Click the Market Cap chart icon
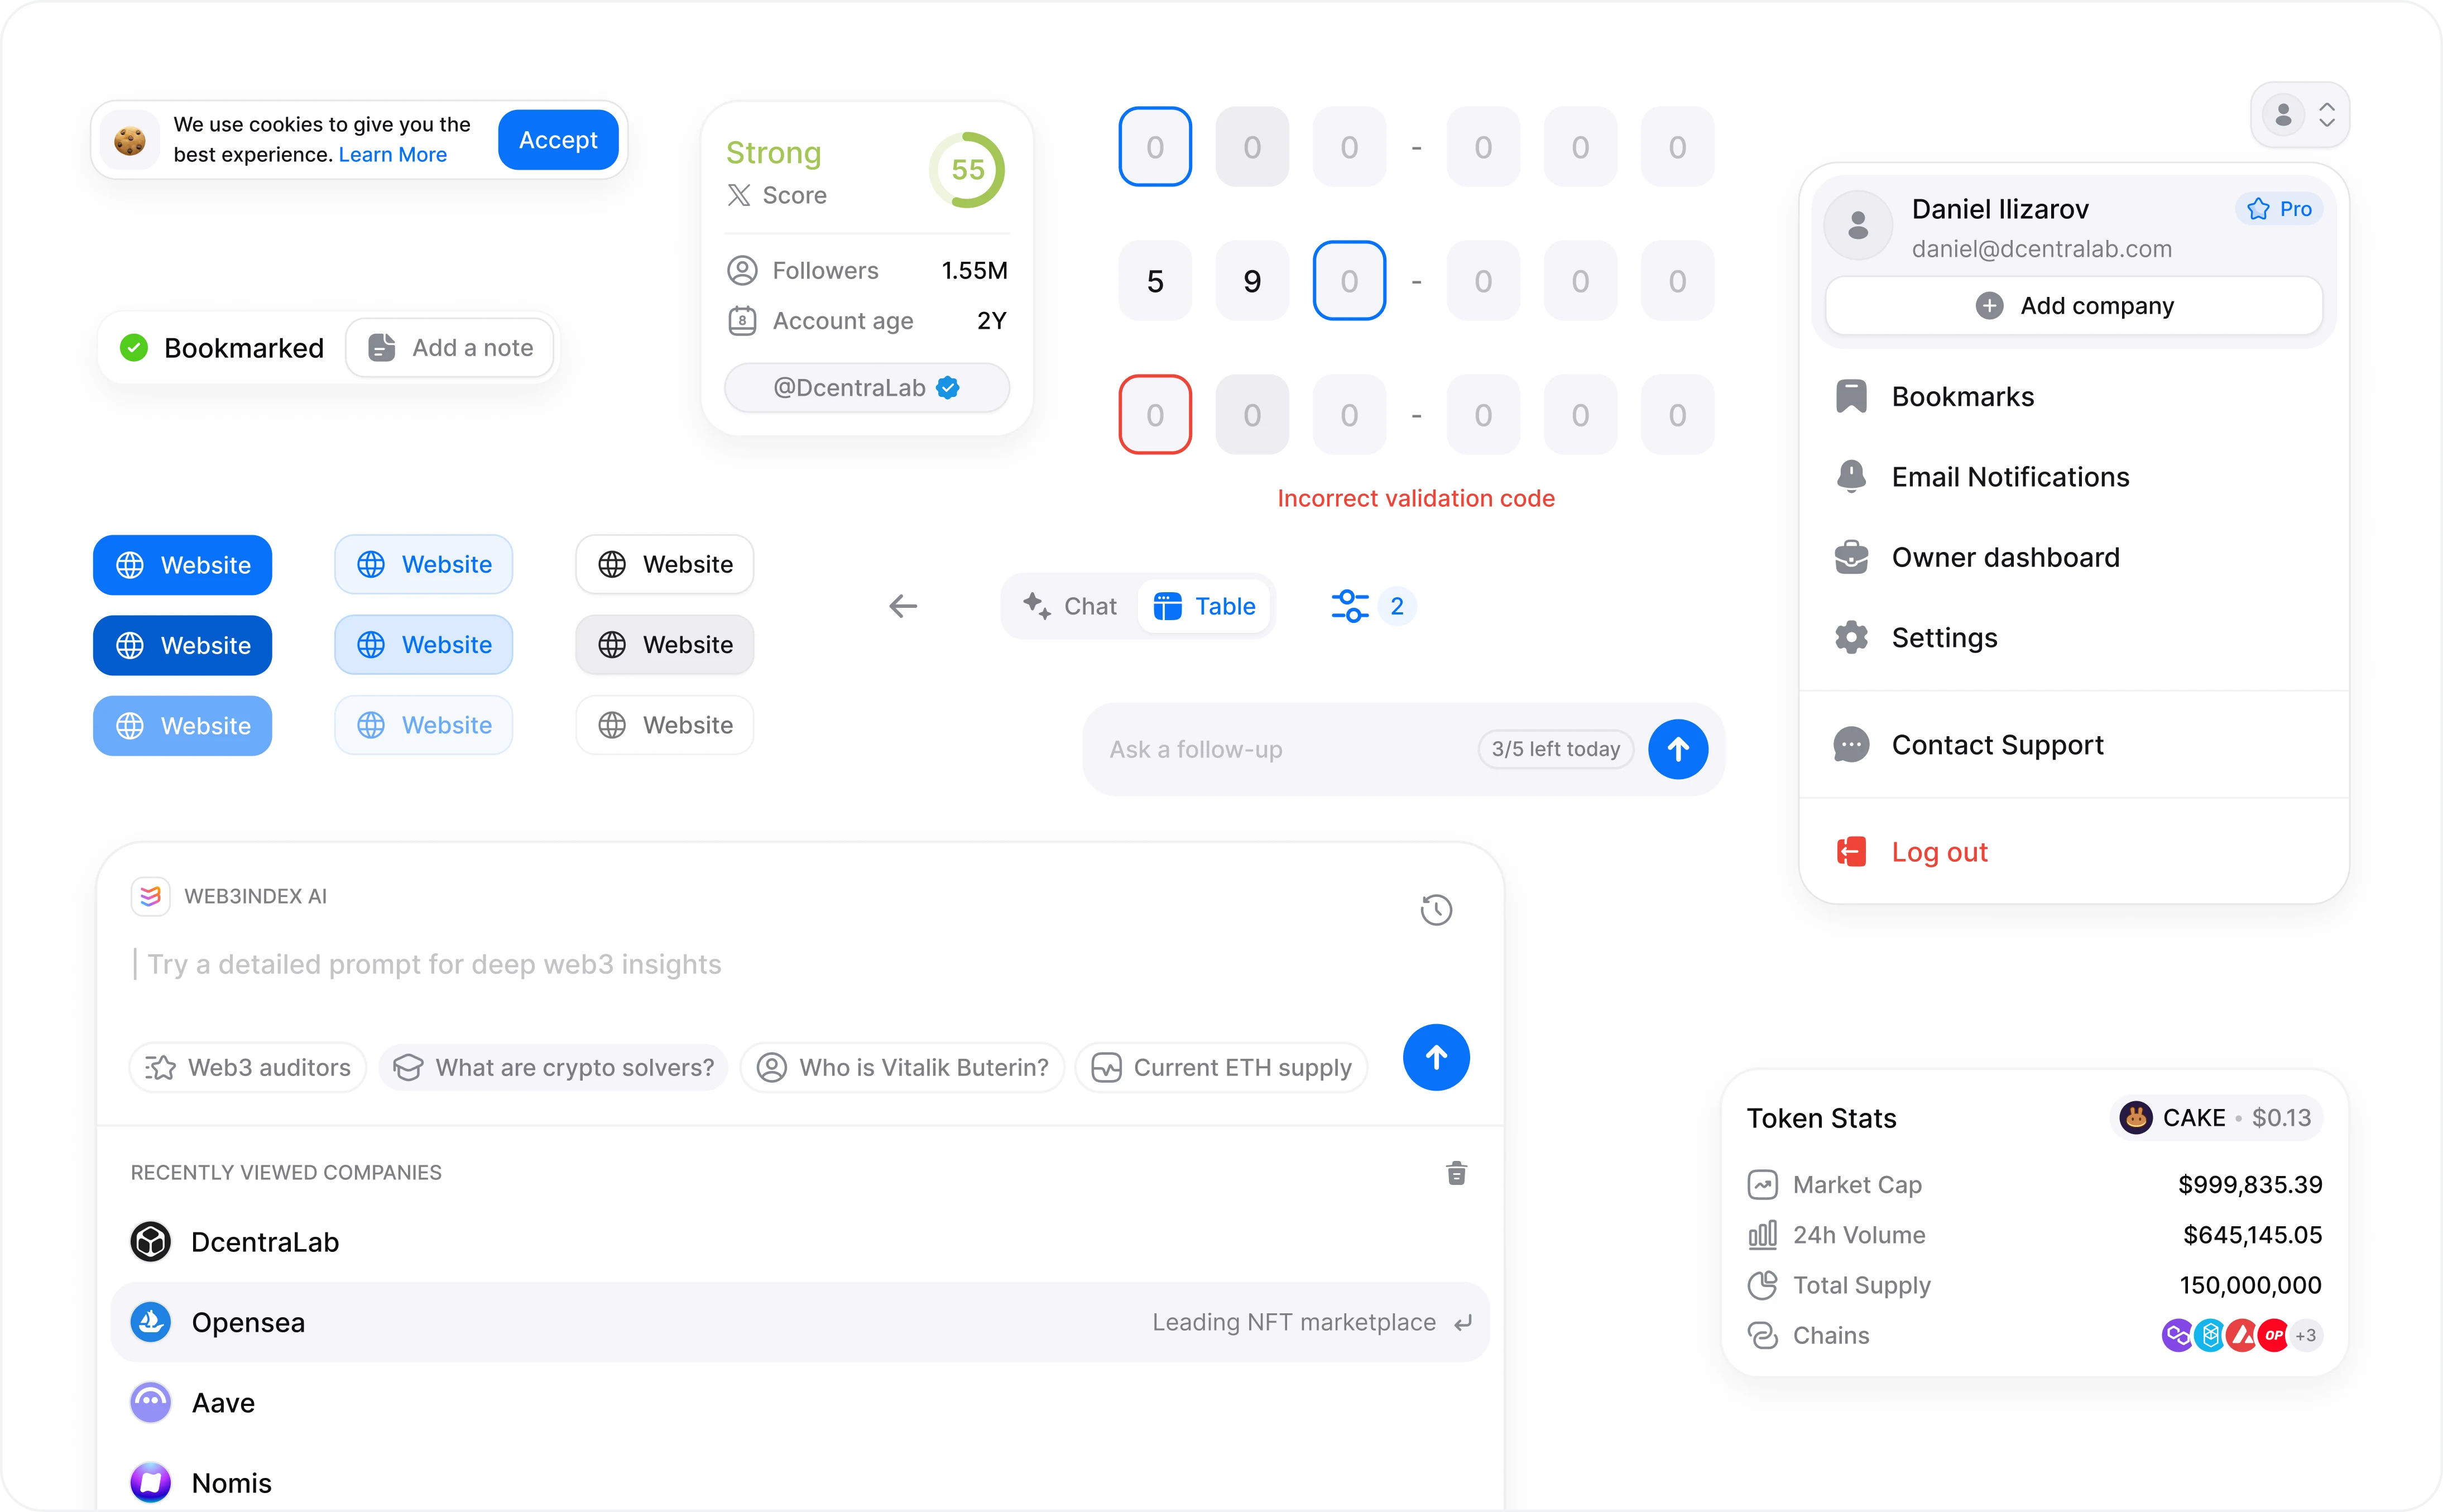 tap(1762, 1185)
